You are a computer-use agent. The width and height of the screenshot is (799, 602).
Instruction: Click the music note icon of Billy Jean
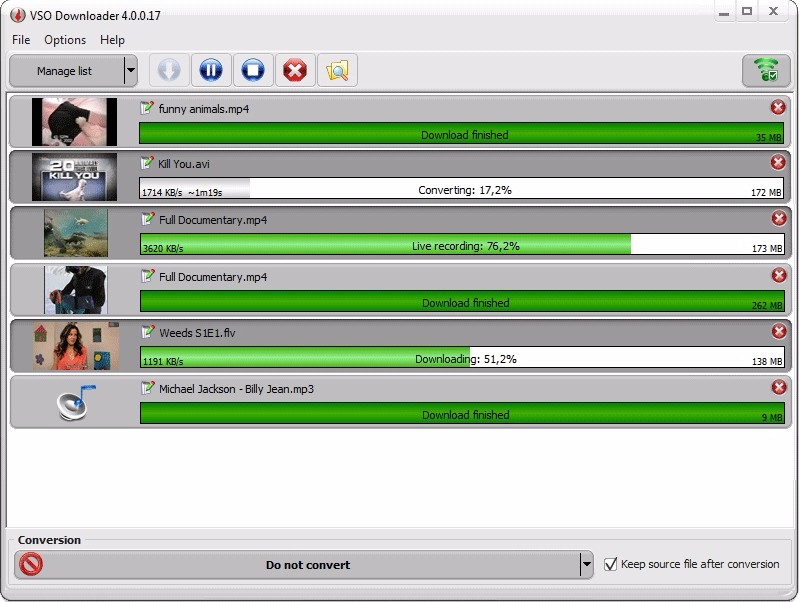(x=76, y=402)
